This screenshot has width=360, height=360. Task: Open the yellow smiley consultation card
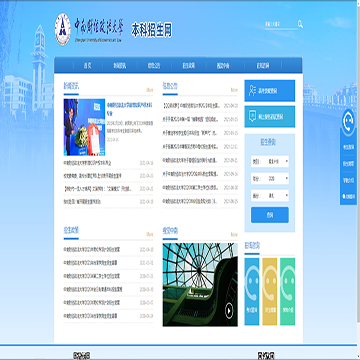coord(269,292)
